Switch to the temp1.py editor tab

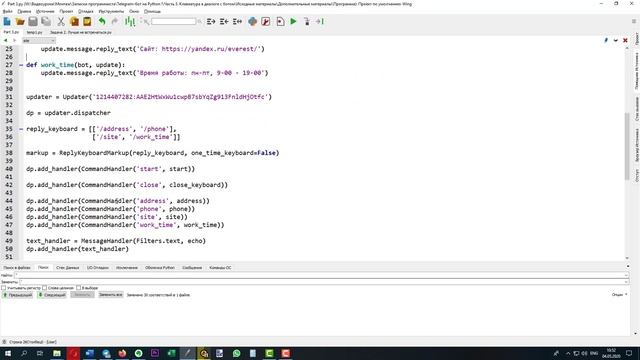coord(34,32)
